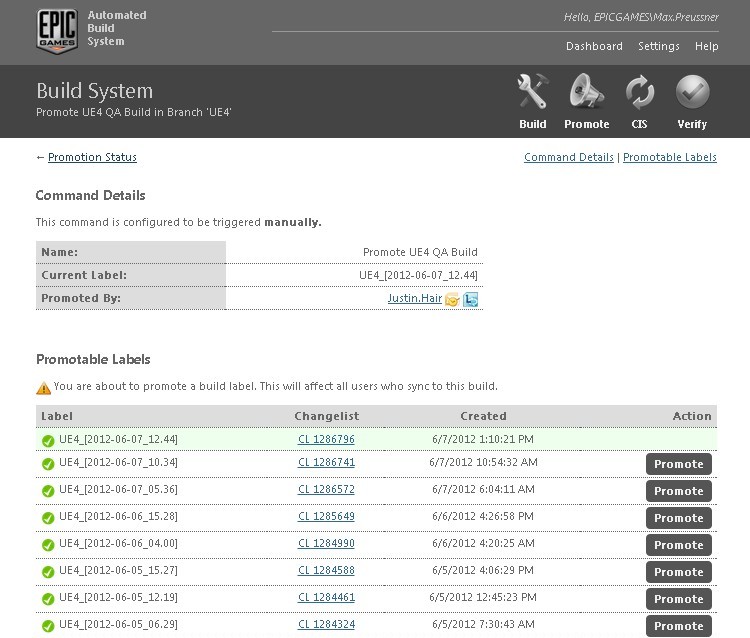Click the messenger icon beside Justin.Hair
Image resolution: width=750 pixels, height=638 pixels.
click(x=471, y=299)
